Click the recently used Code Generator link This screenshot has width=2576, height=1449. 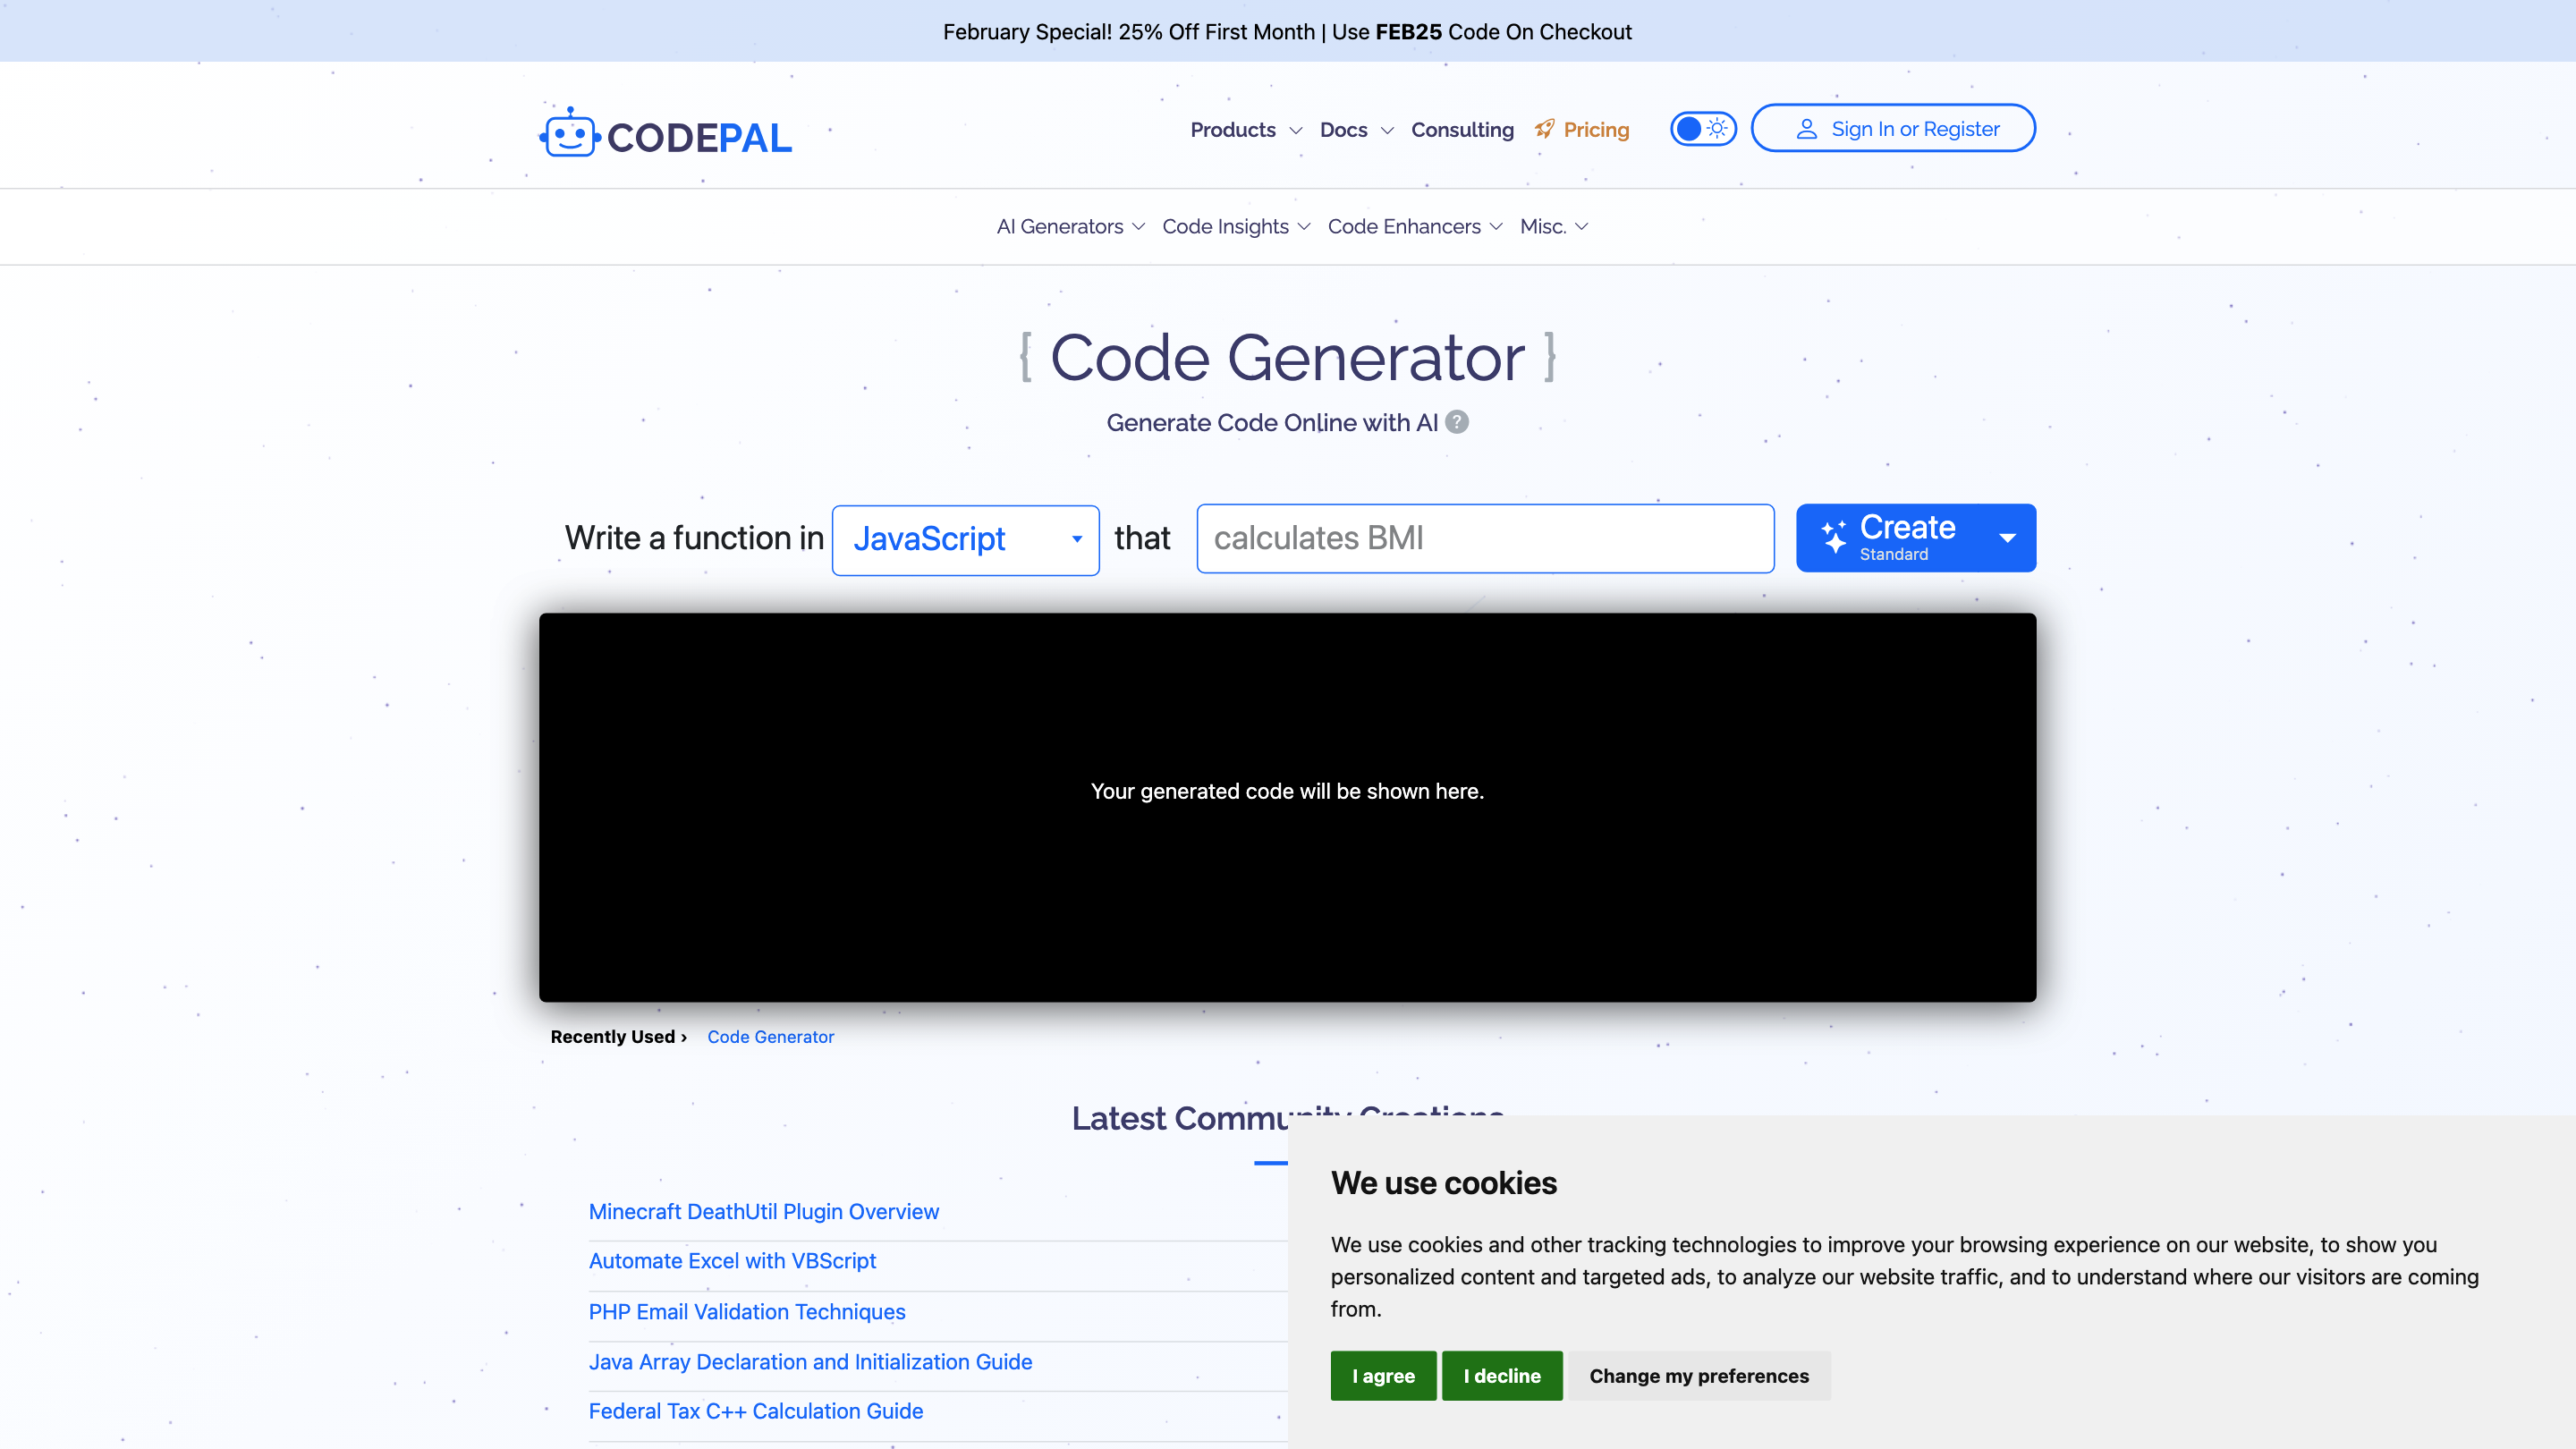[x=770, y=1037]
